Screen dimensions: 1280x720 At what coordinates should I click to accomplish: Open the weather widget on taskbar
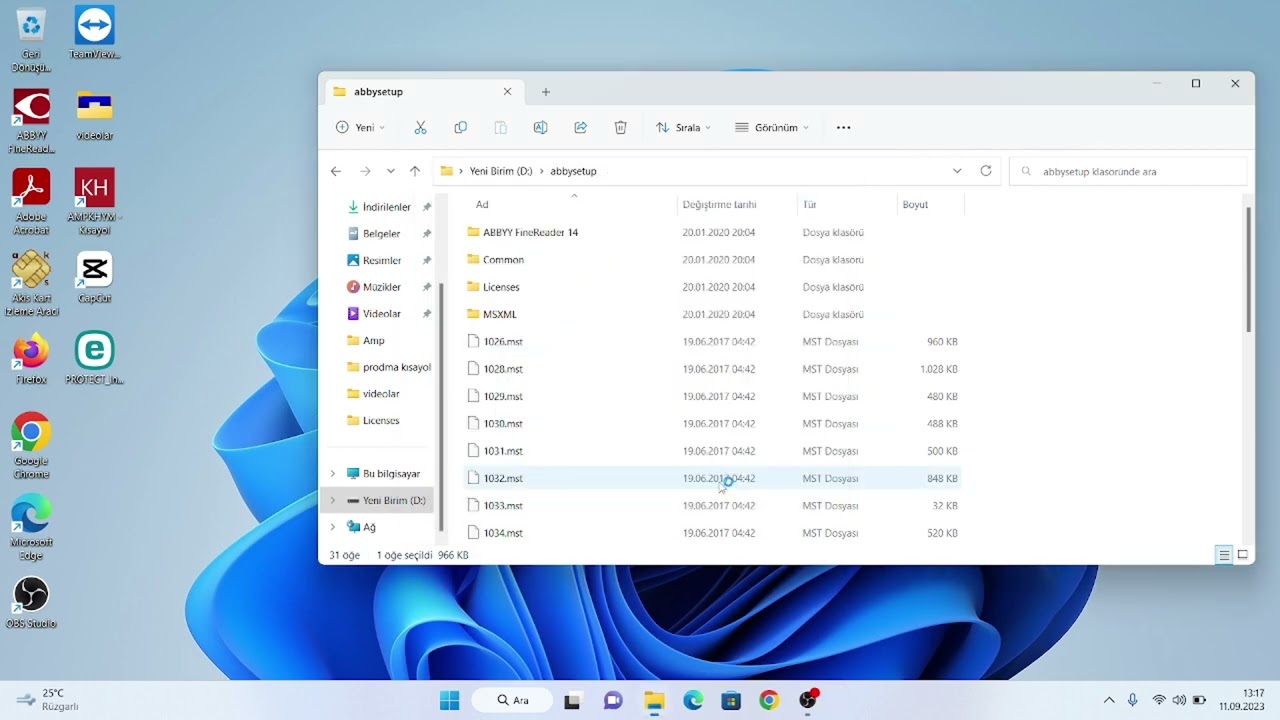(x=48, y=700)
